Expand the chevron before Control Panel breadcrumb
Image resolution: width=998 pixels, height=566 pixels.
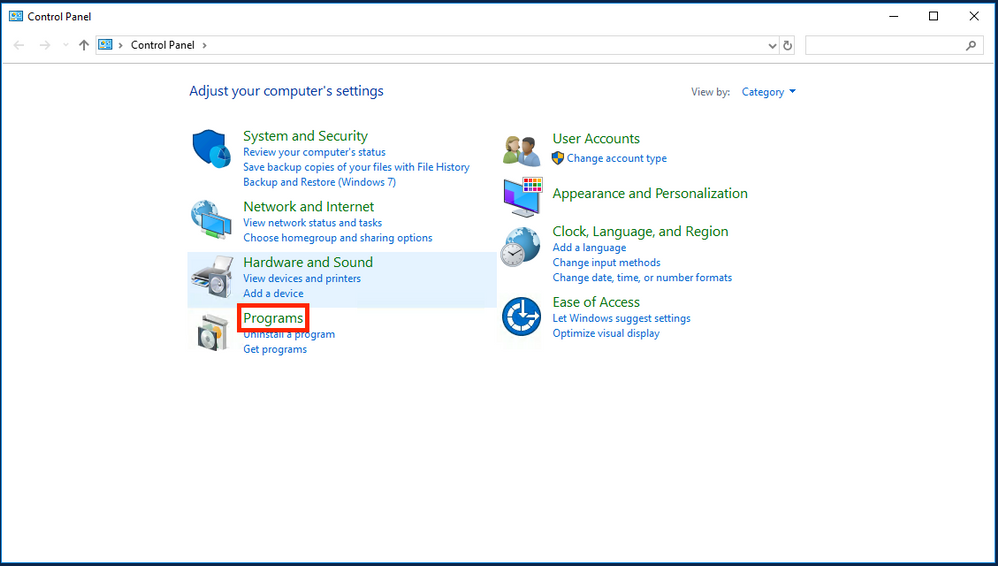pos(120,45)
